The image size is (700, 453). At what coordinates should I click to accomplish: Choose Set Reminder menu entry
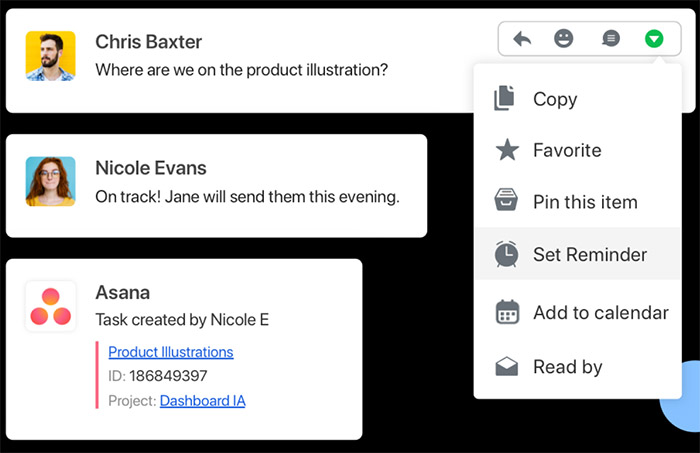click(589, 254)
